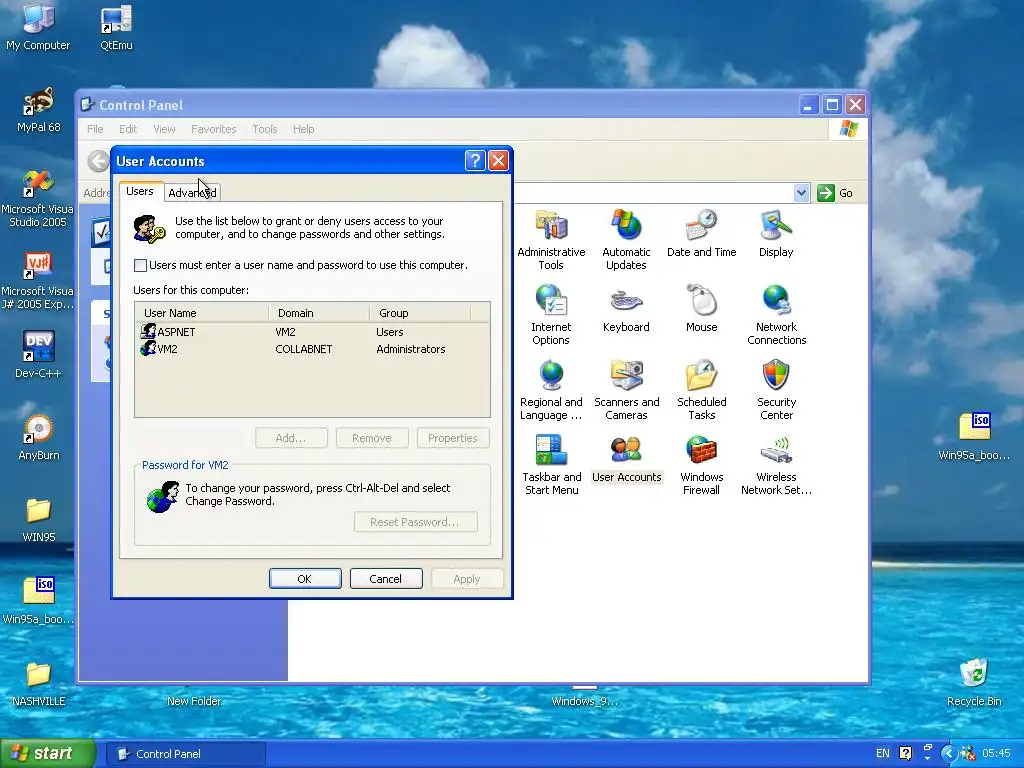The width and height of the screenshot is (1024, 768).
Task: Select AnyBurn desktop shortcut
Action: (38, 437)
